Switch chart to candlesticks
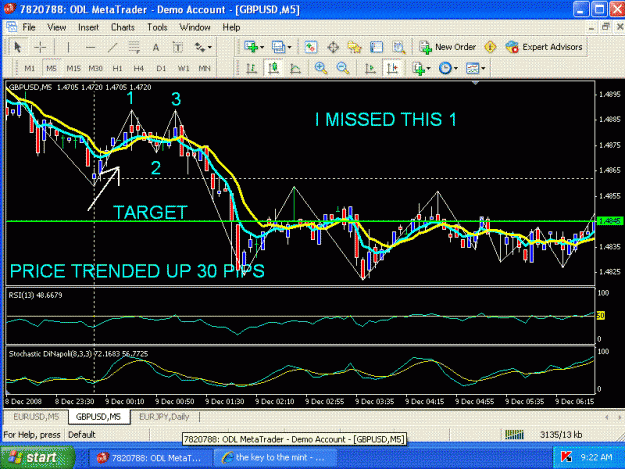This screenshot has height=469, width=625. (x=273, y=69)
